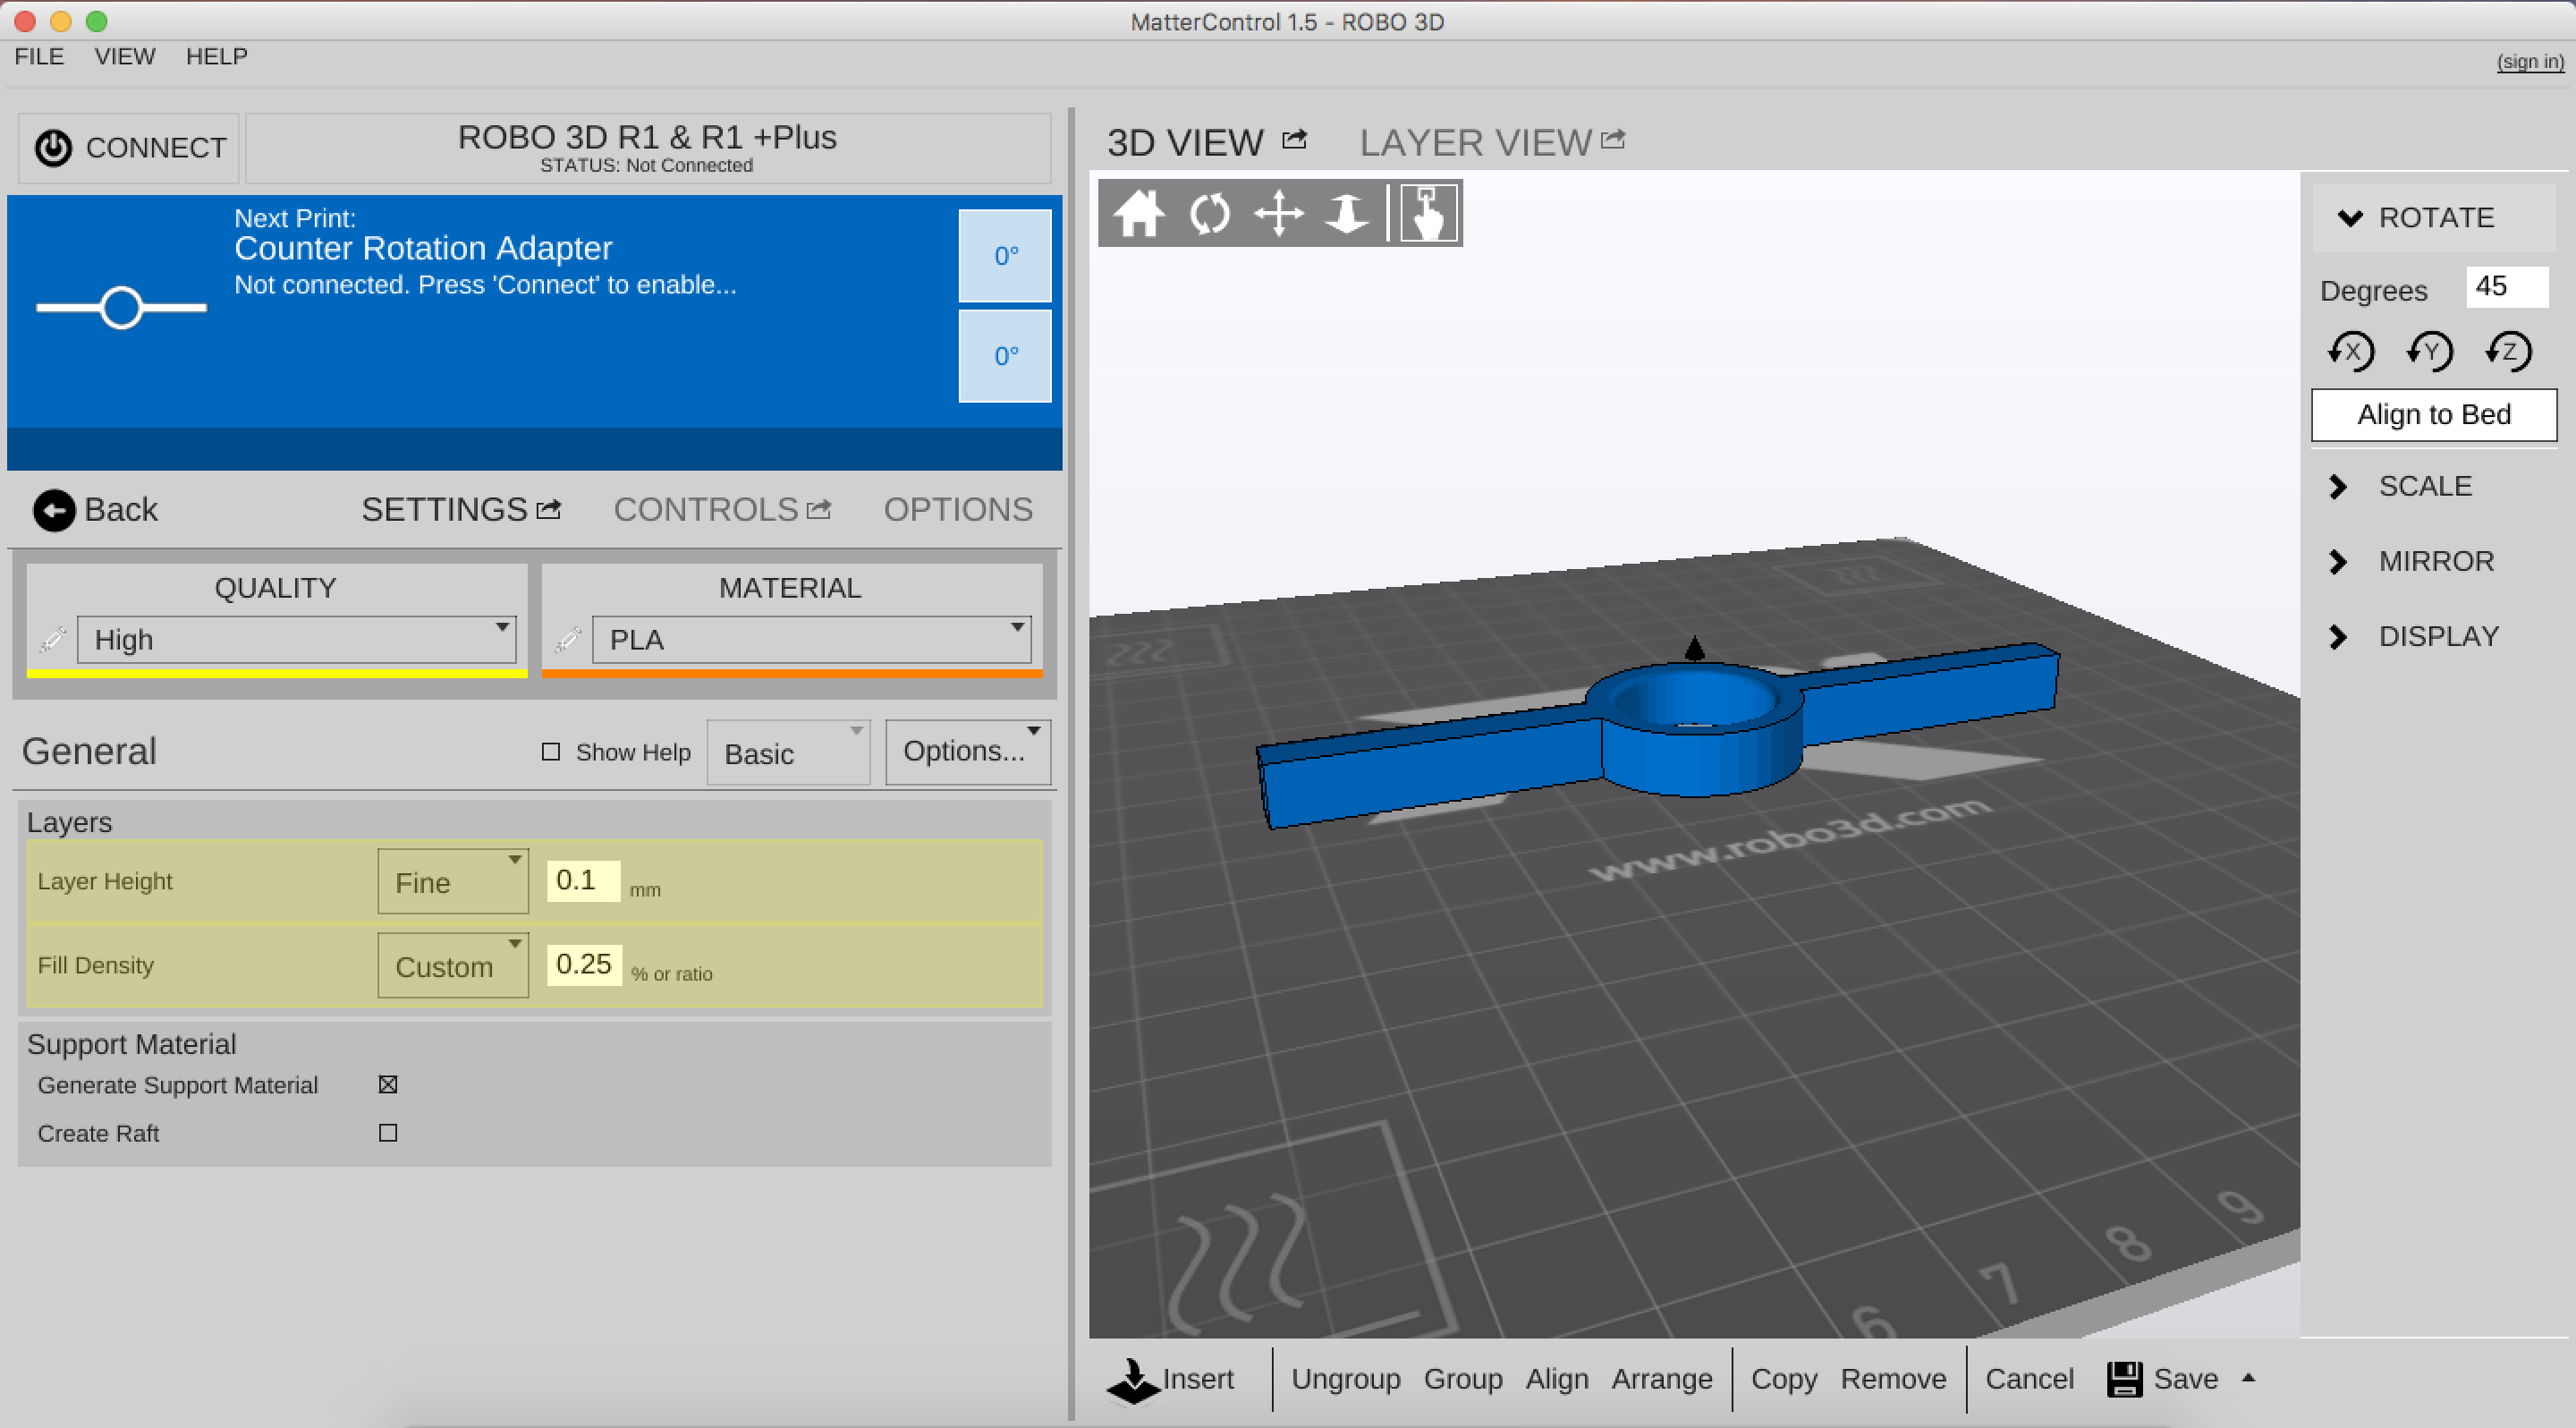Uncheck Generate Support Material
The width and height of the screenshot is (2576, 1428).
[x=388, y=1085]
